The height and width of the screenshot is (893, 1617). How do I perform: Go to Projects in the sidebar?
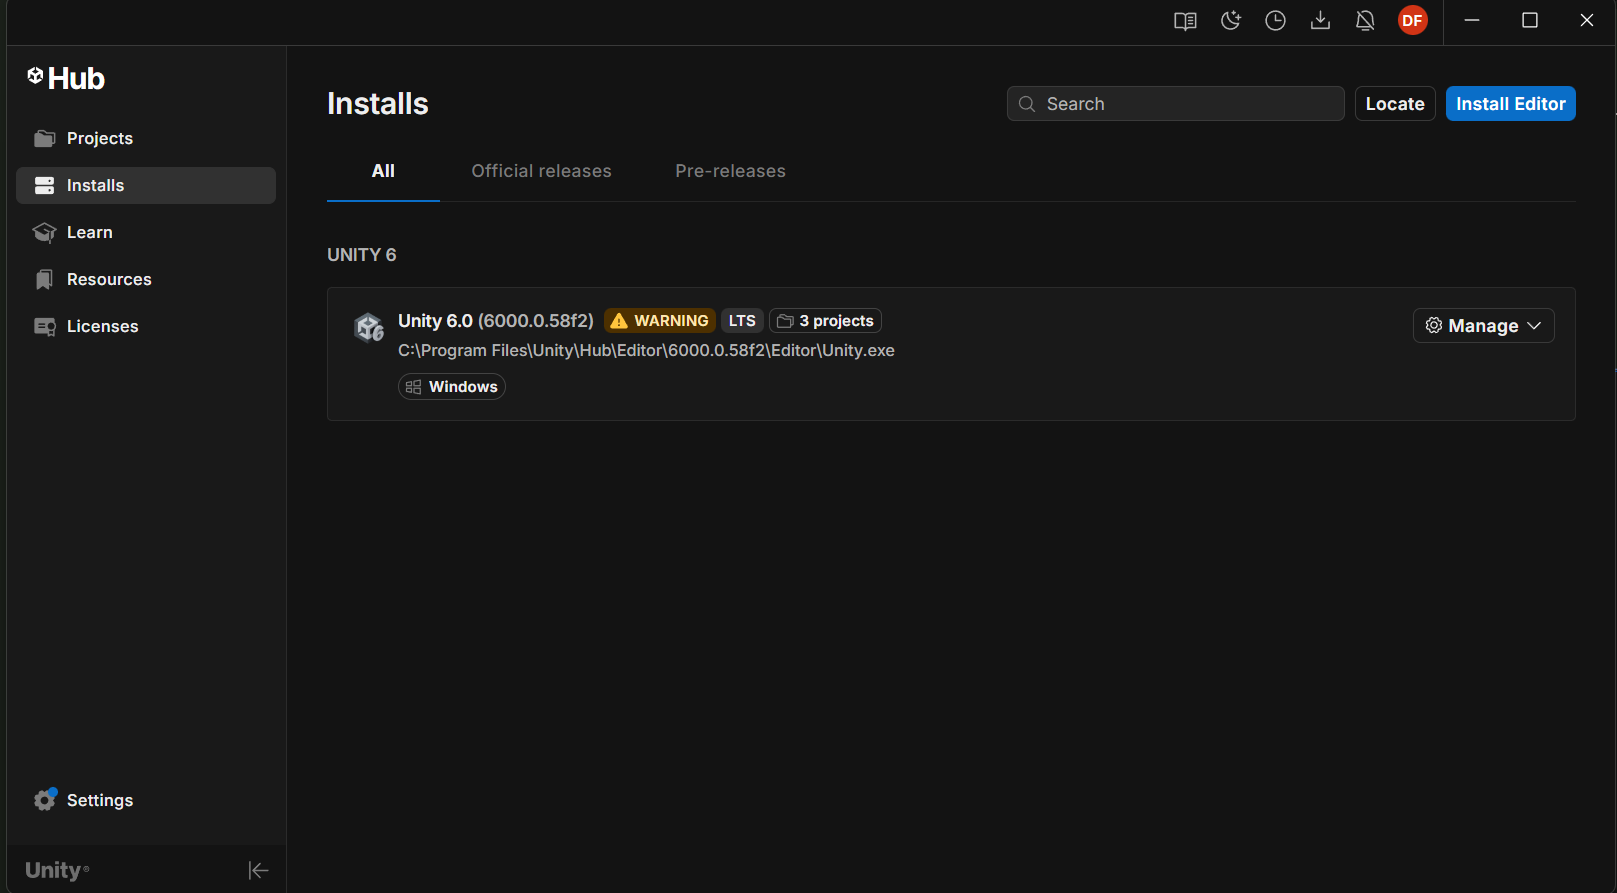click(146, 138)
